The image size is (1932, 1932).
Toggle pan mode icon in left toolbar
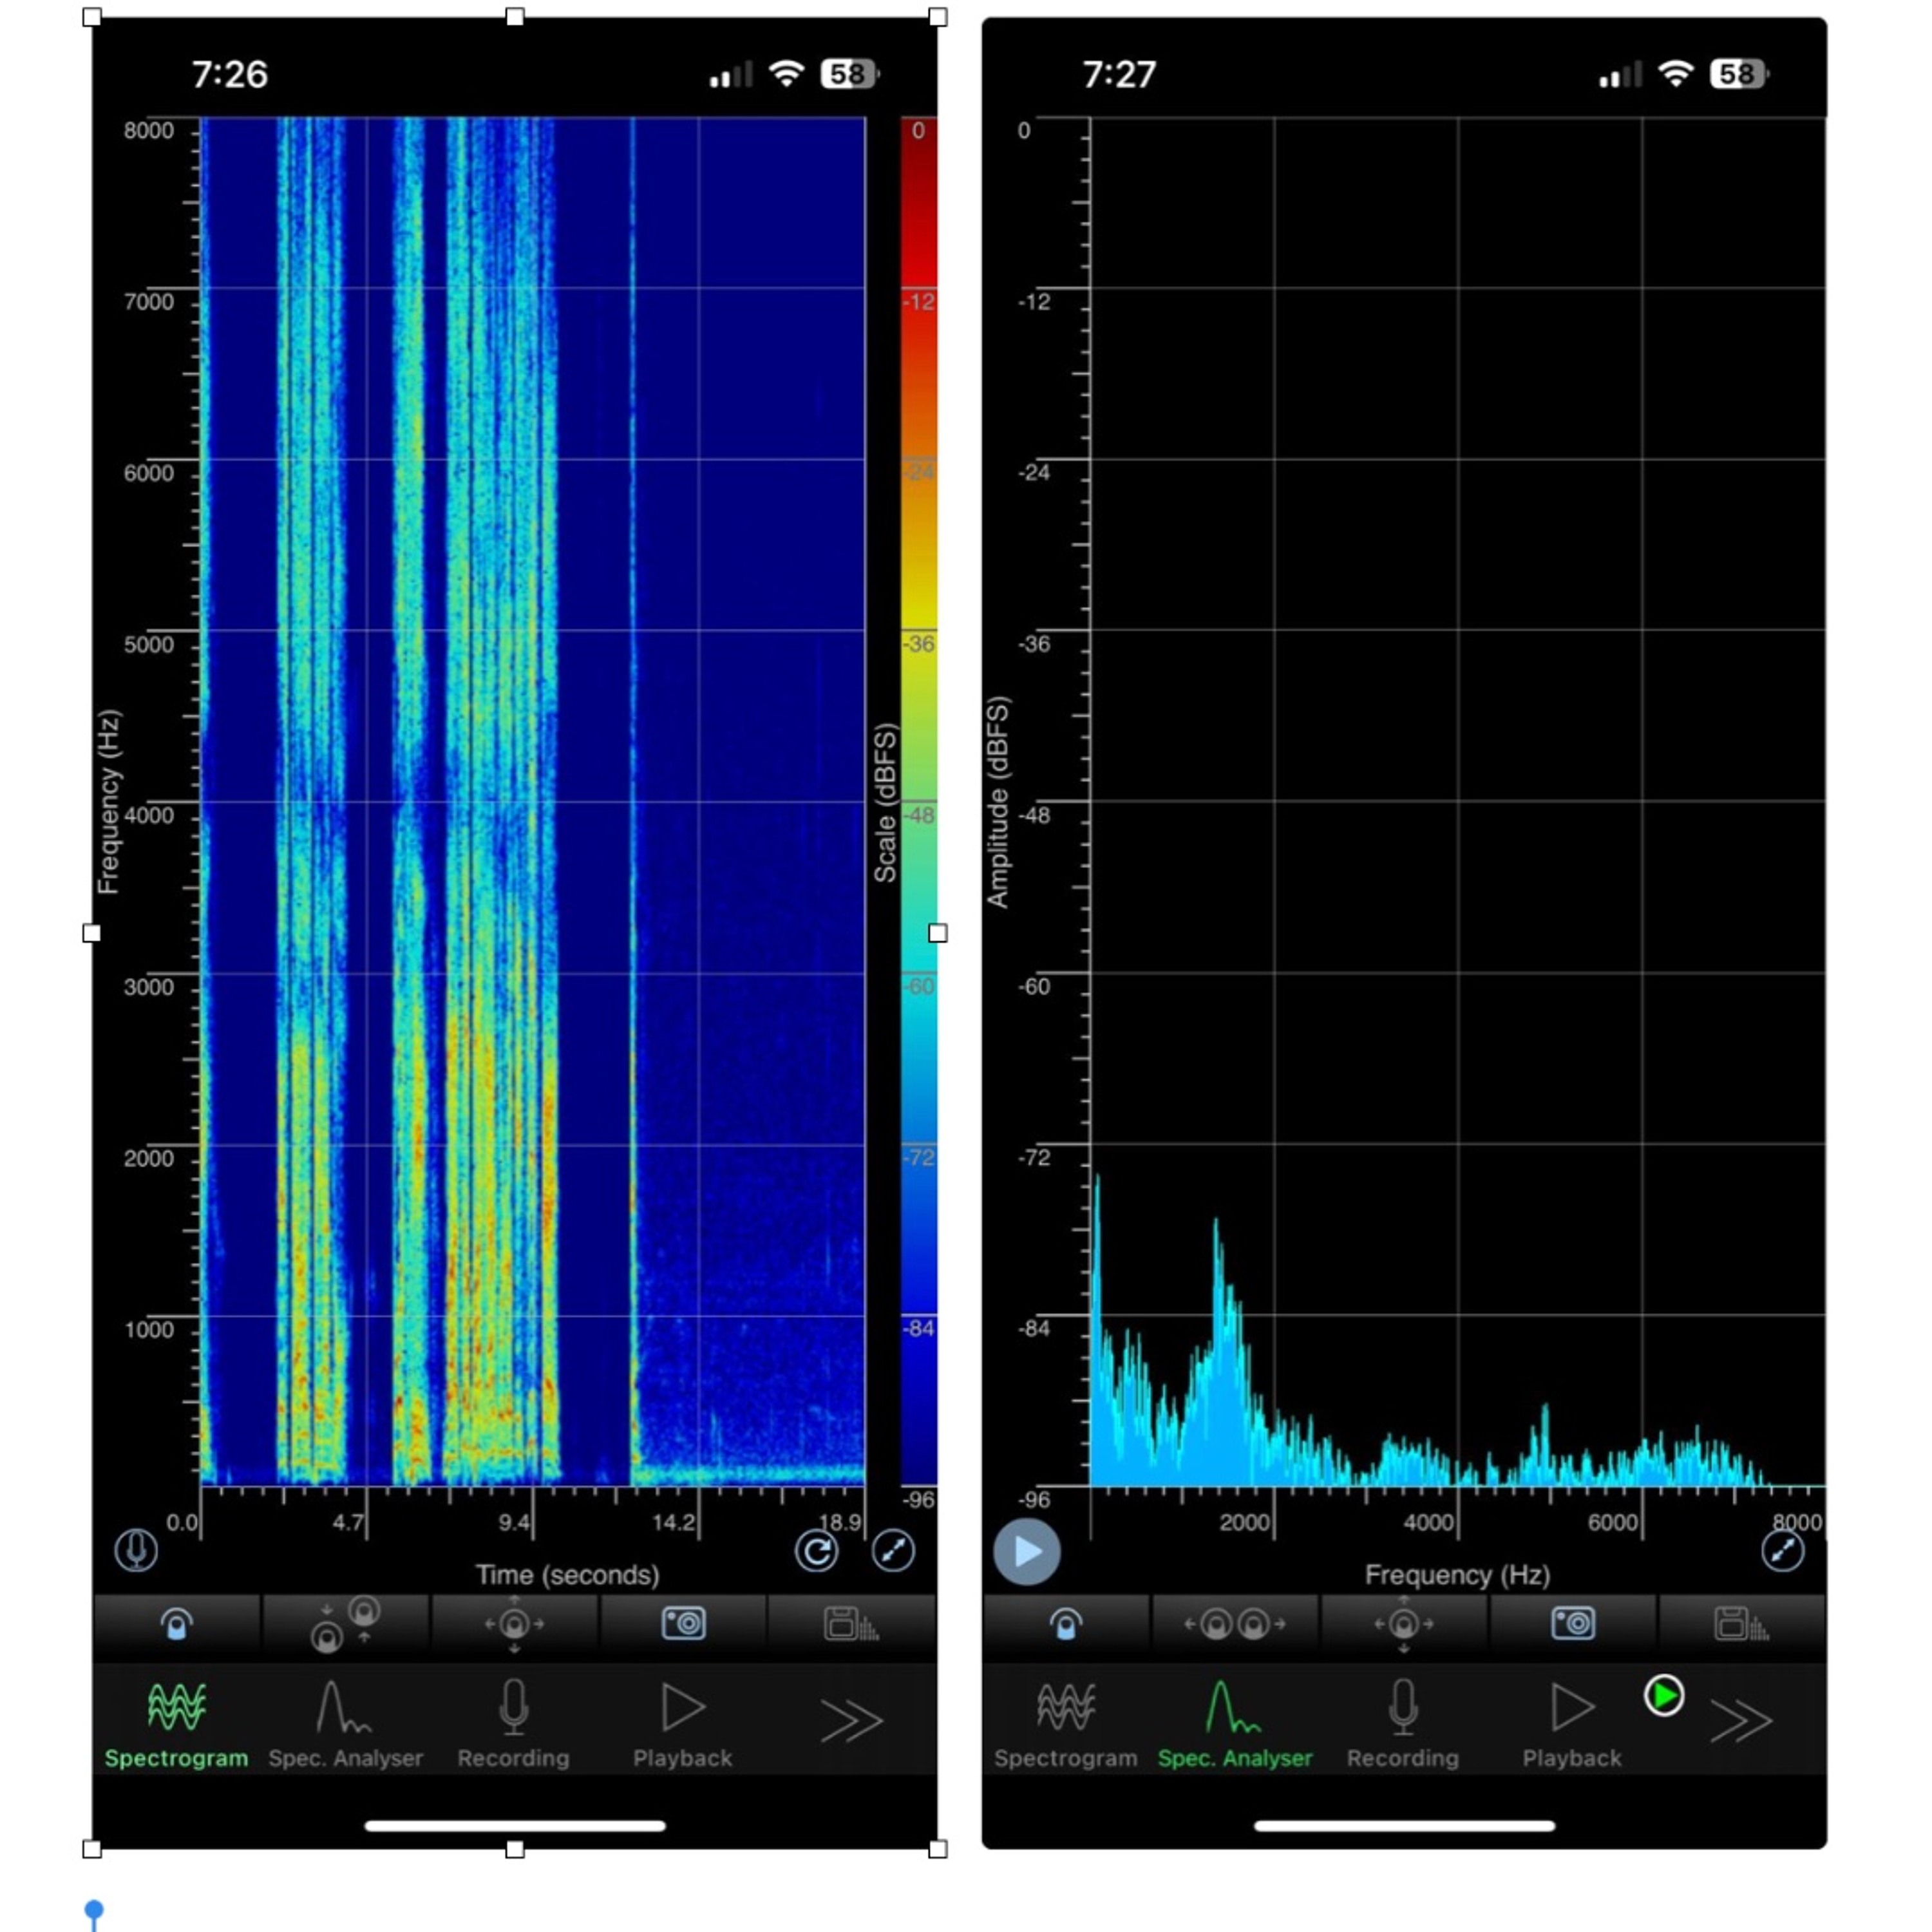[514, 1624]
